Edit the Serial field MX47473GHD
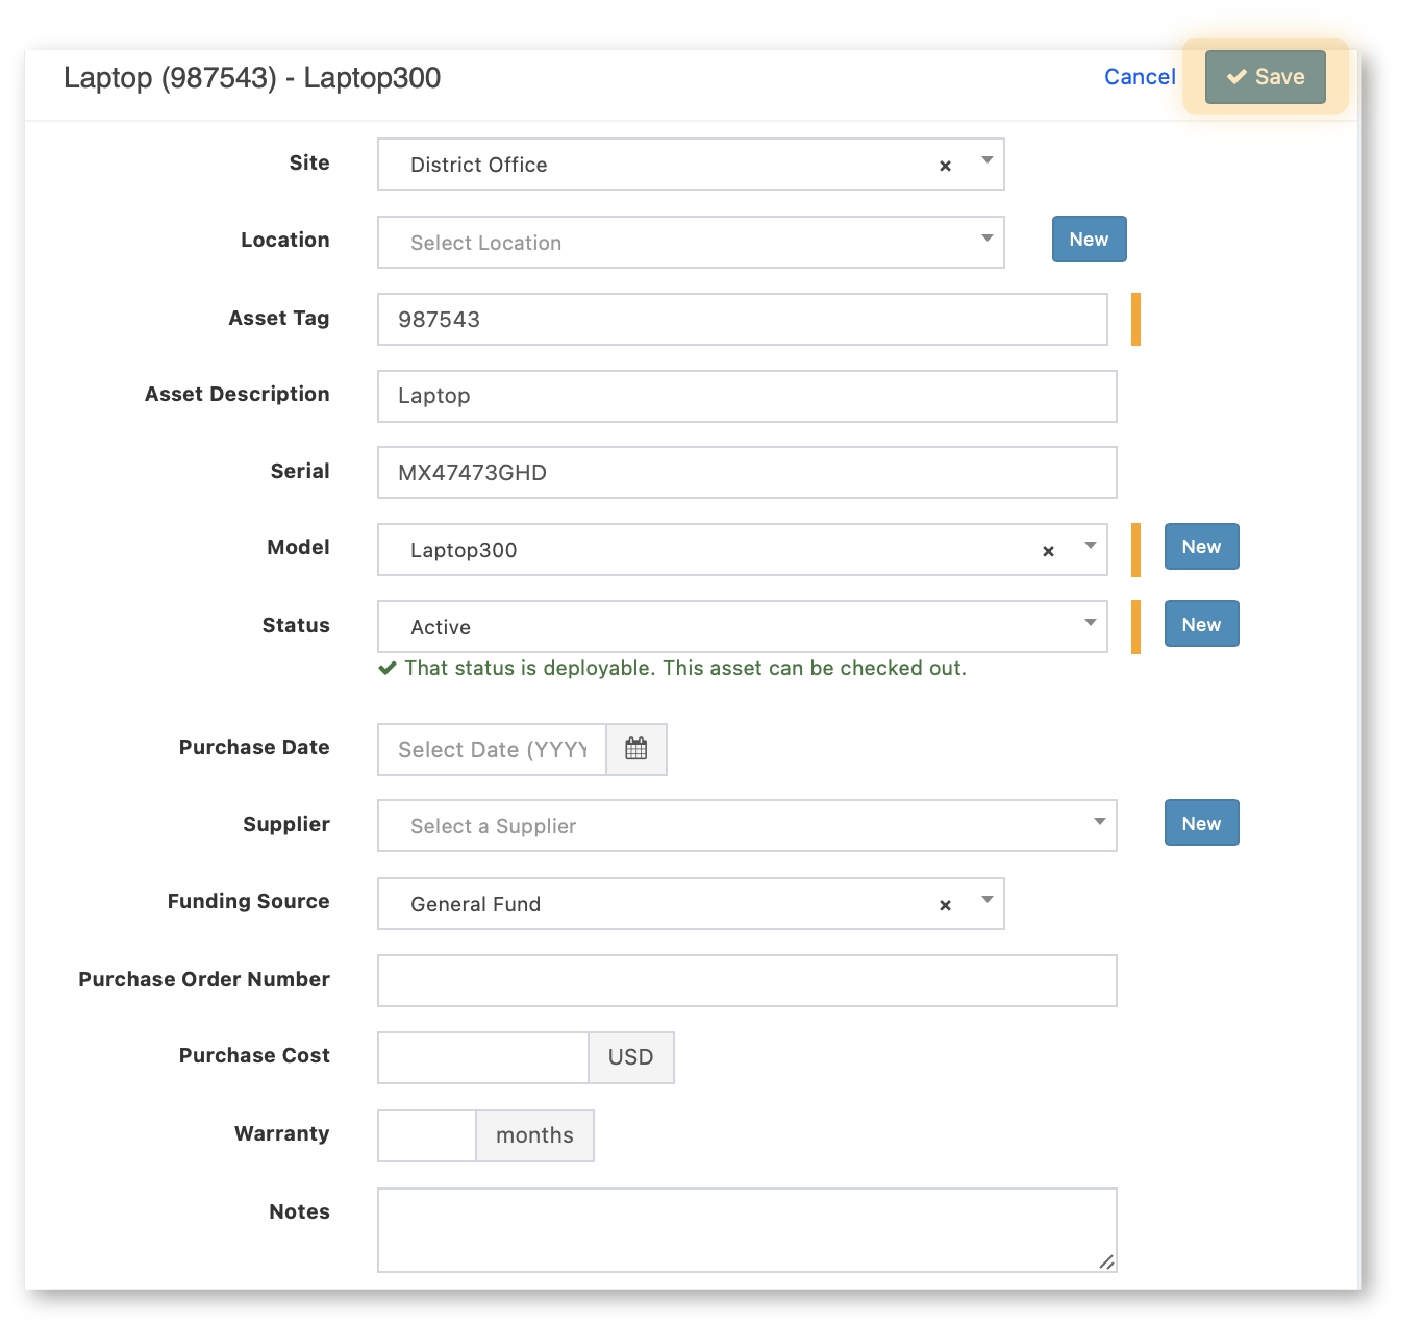This screenshot has height=1330, width=1401. tap(747, 472)
